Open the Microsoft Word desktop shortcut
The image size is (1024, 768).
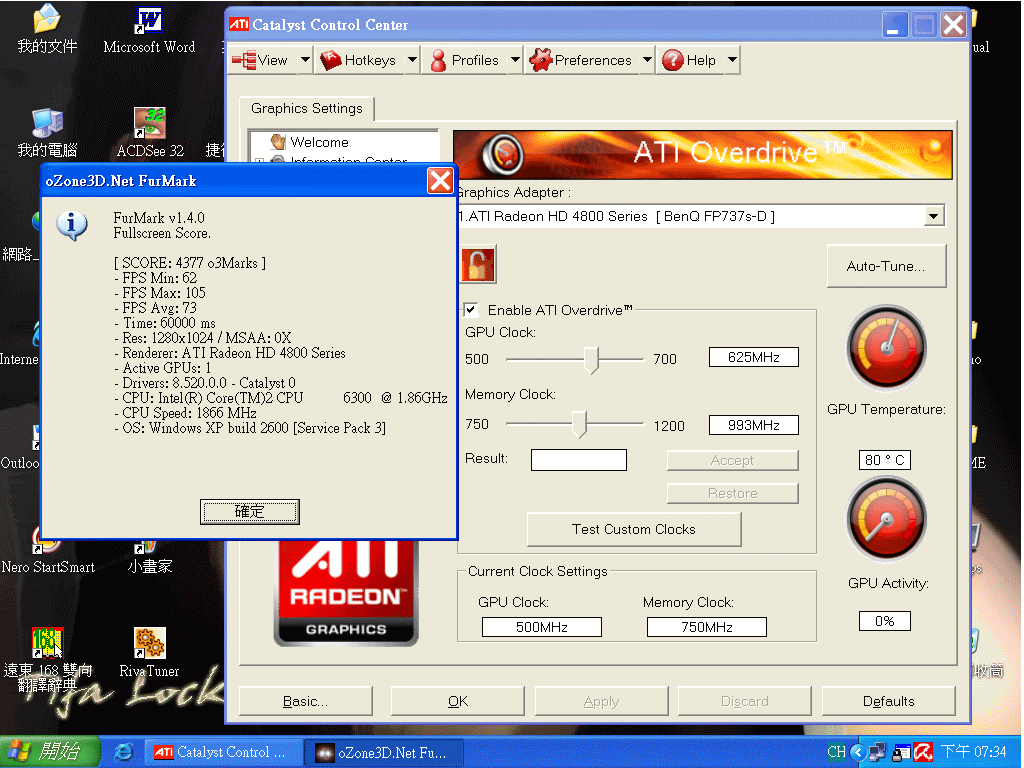(x=149, y=21)
